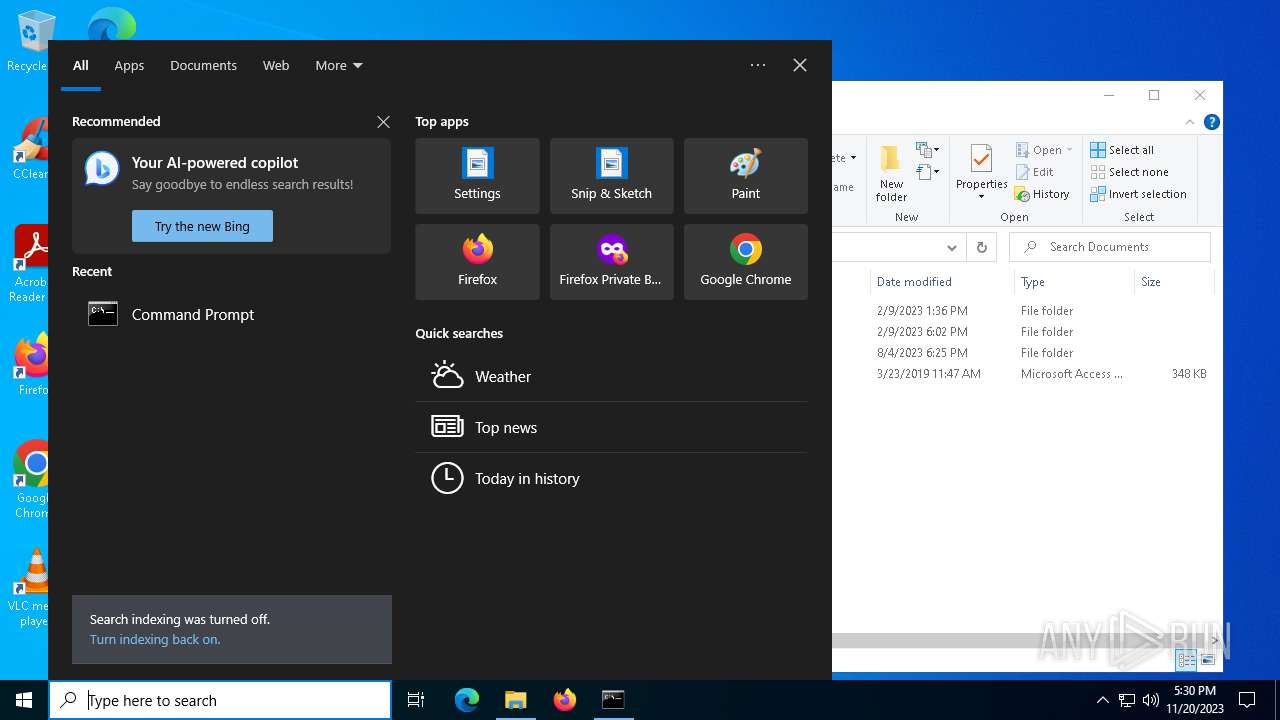Click Turn indexing back on link
The image size is (1280, 720).
pyautogui.click(x=155, y=639)
